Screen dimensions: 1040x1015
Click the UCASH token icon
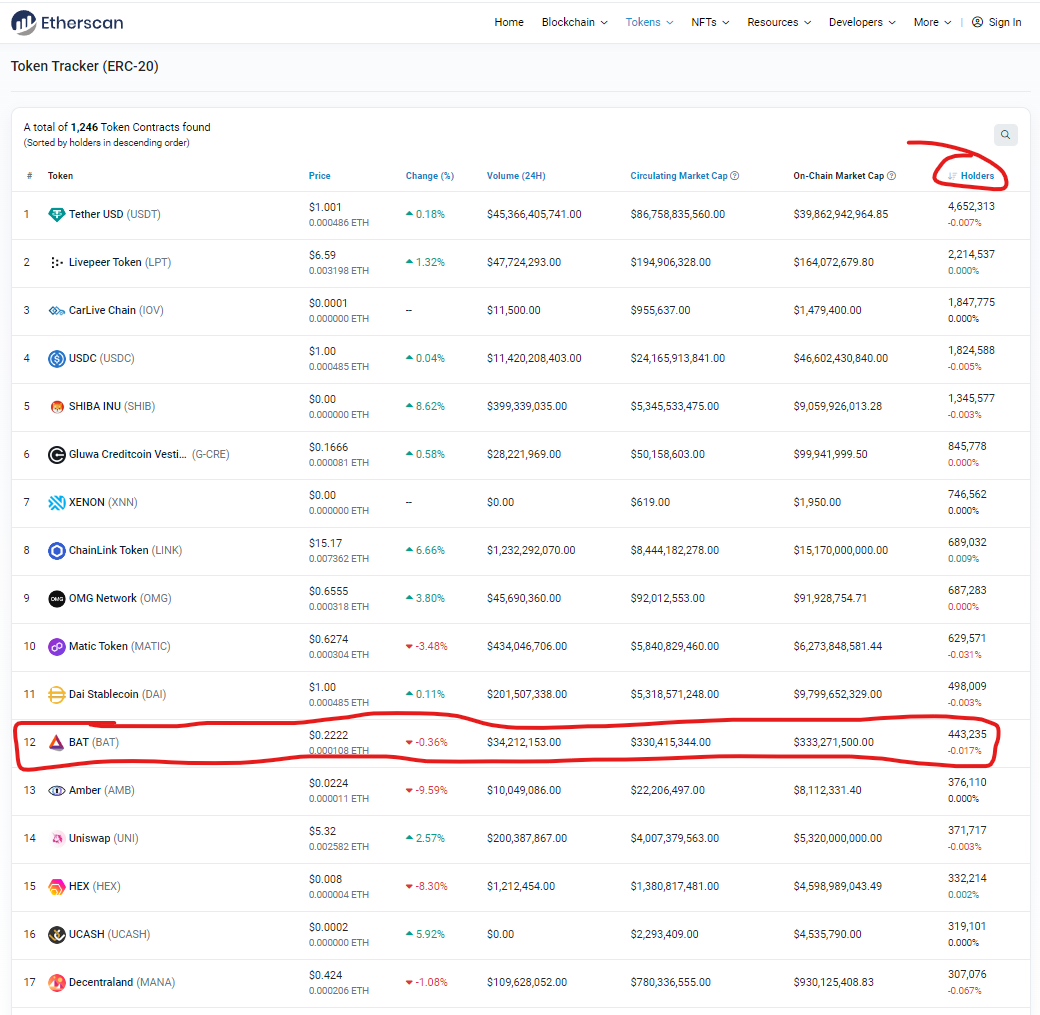click(x=57, y=934)
